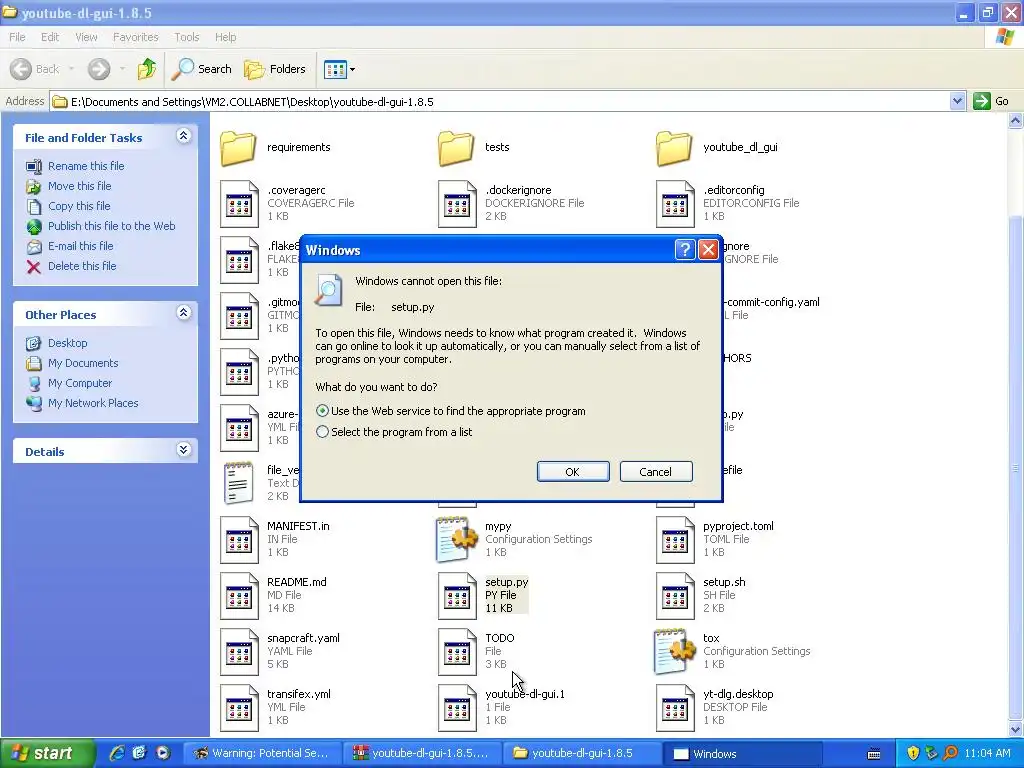Select the yt-dlg.desktop file icon
1024x768 pixels.
coord(675,708)
